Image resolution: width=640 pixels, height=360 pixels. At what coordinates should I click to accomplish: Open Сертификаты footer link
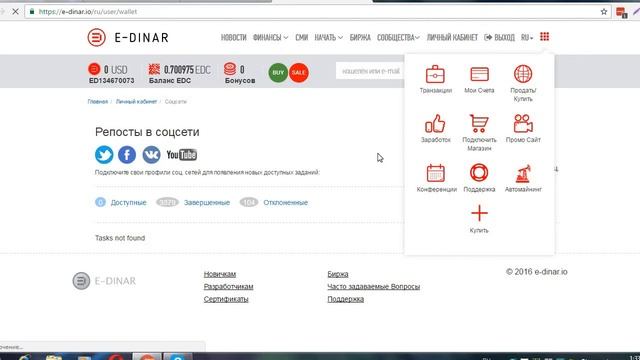point(226,299)
